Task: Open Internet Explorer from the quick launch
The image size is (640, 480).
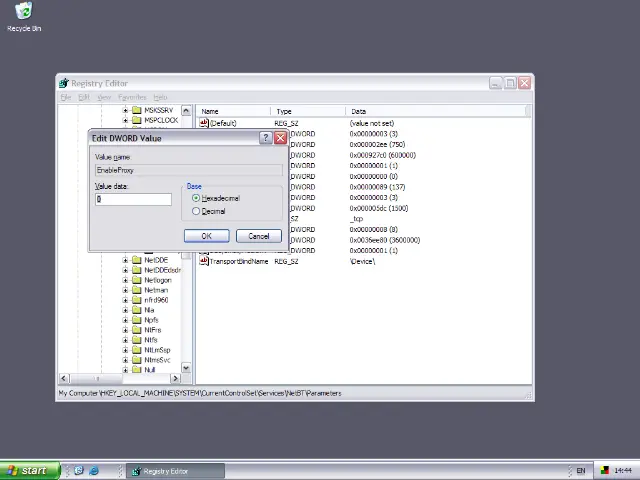Action: click(x=94, y=471)
